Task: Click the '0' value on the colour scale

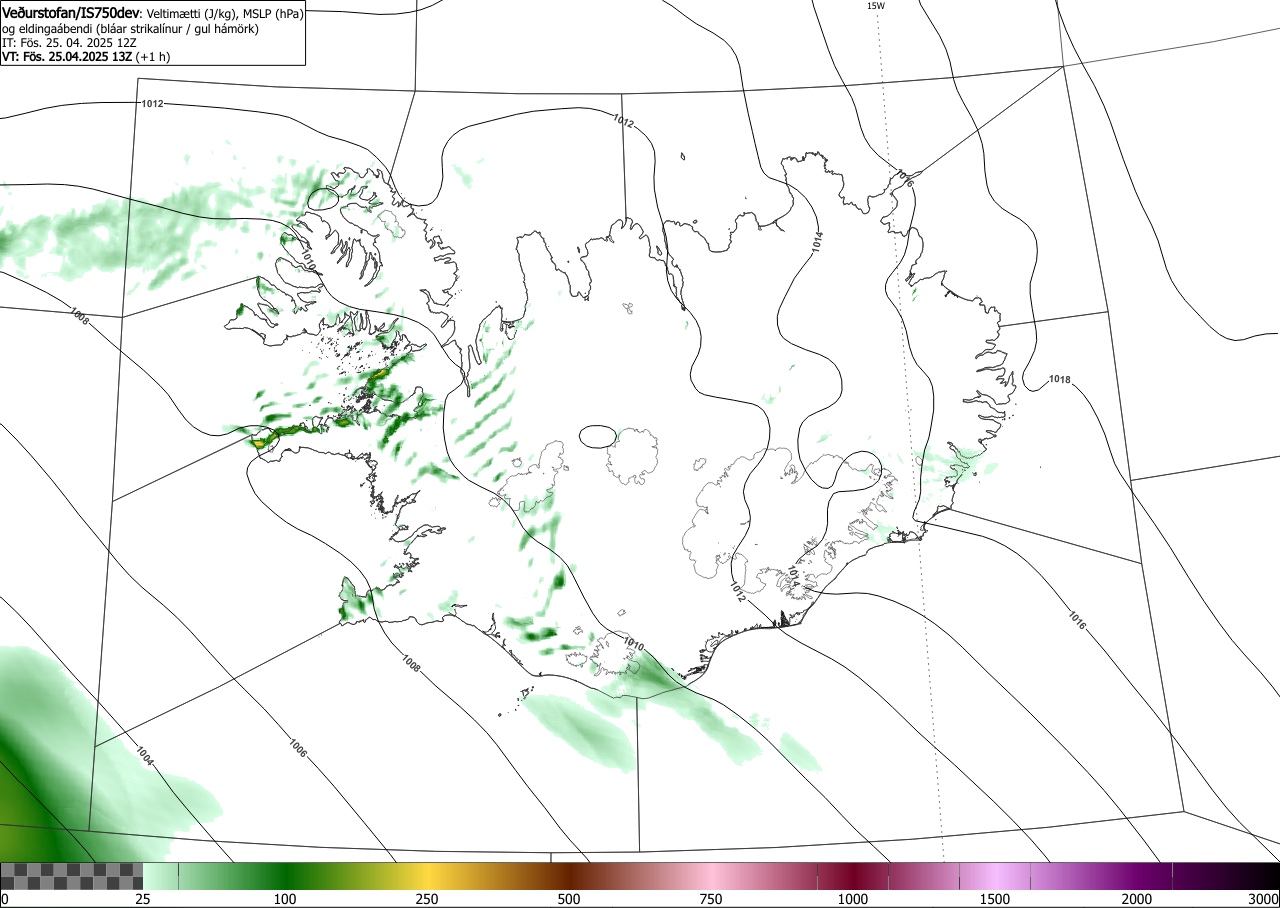Action: pyautogui.click(x=4, y=899)
